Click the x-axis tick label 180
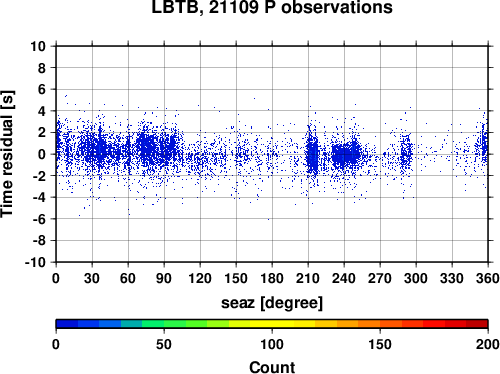 point(272,278)
